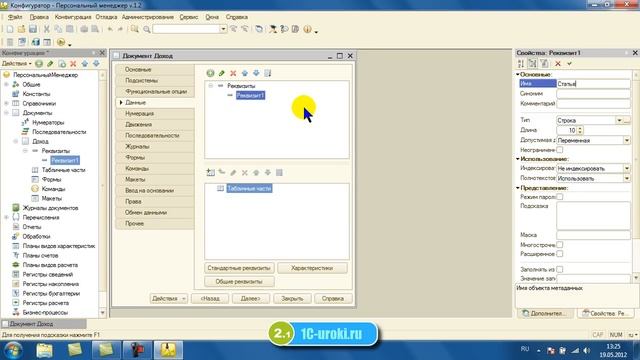Add new attribute with green plus in Document window
The width and height of the screenshot is (640, 360).
[x=210, y=73]
